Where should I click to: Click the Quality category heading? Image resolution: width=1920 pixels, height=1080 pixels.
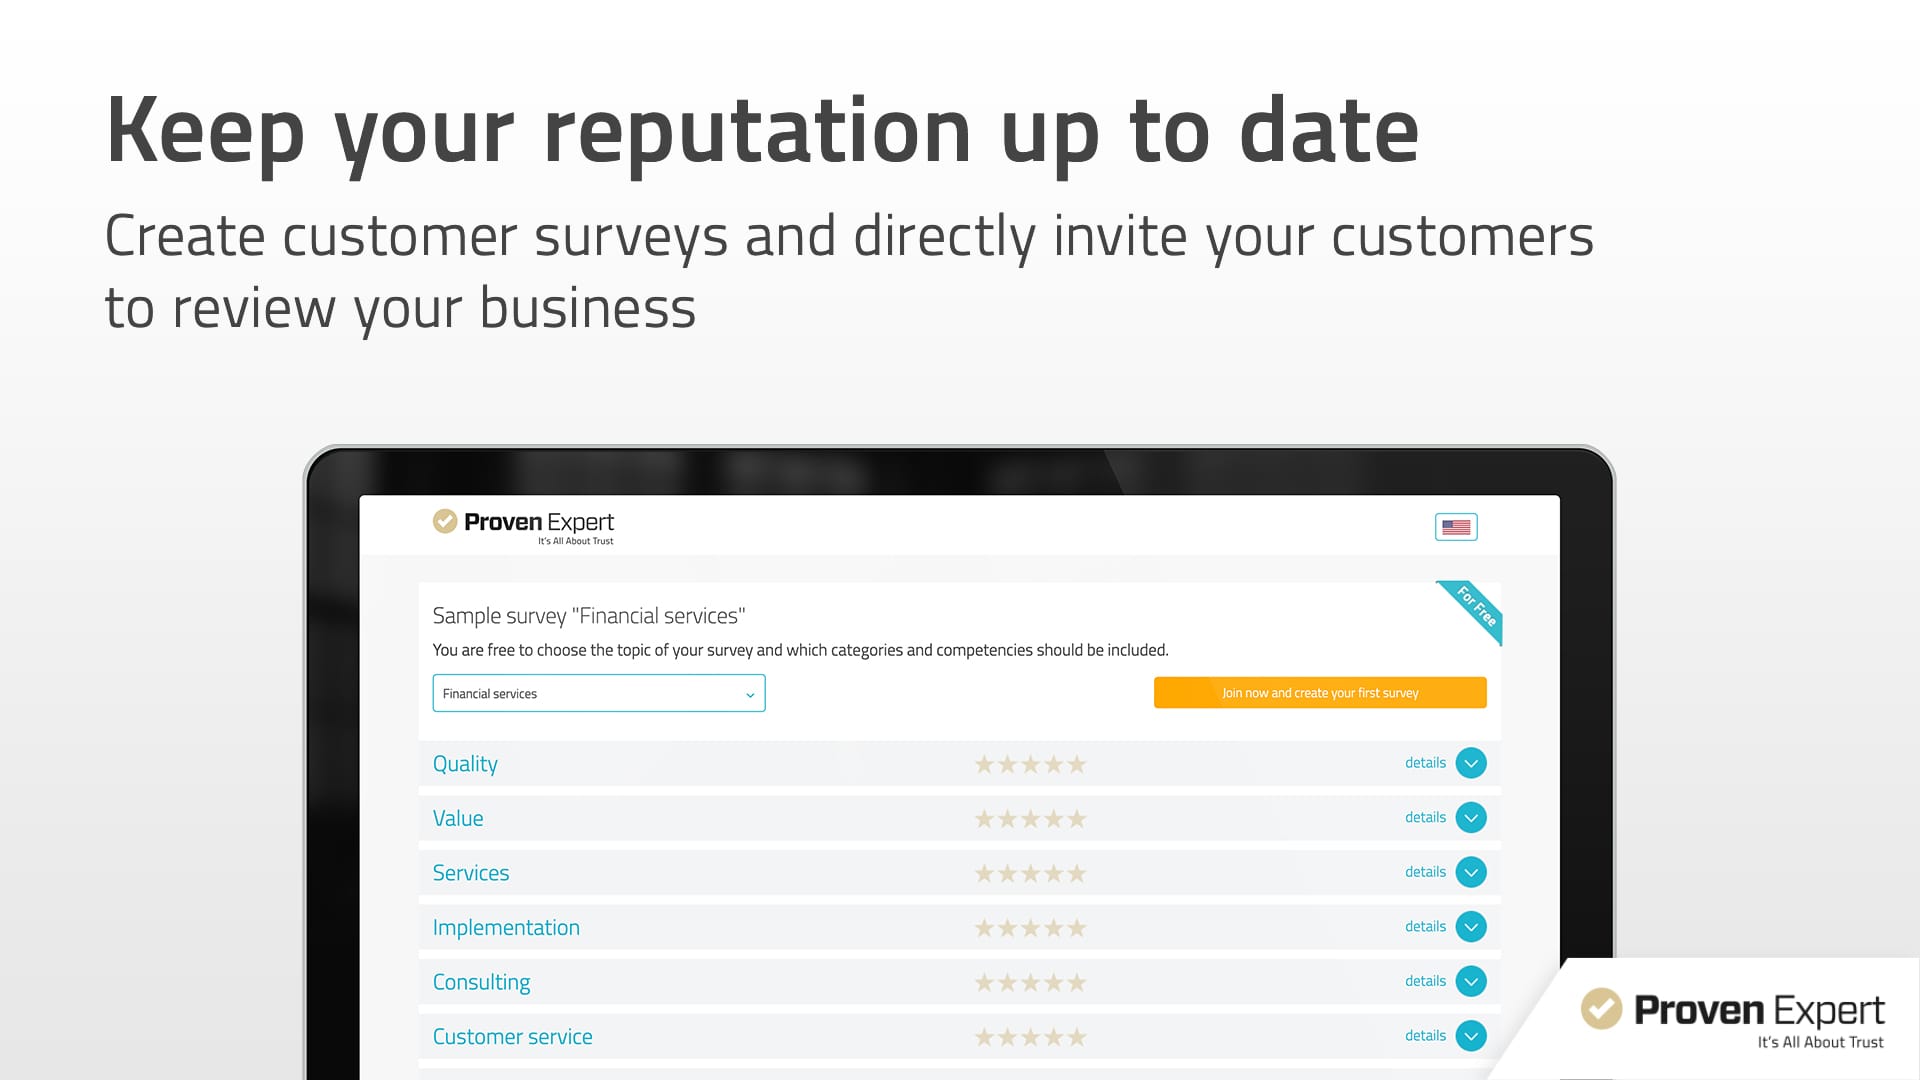(x=465, y=764)
